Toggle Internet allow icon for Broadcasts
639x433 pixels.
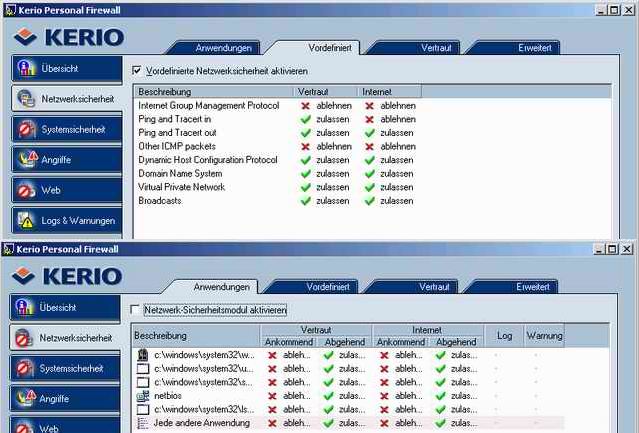tap(370, 201)
